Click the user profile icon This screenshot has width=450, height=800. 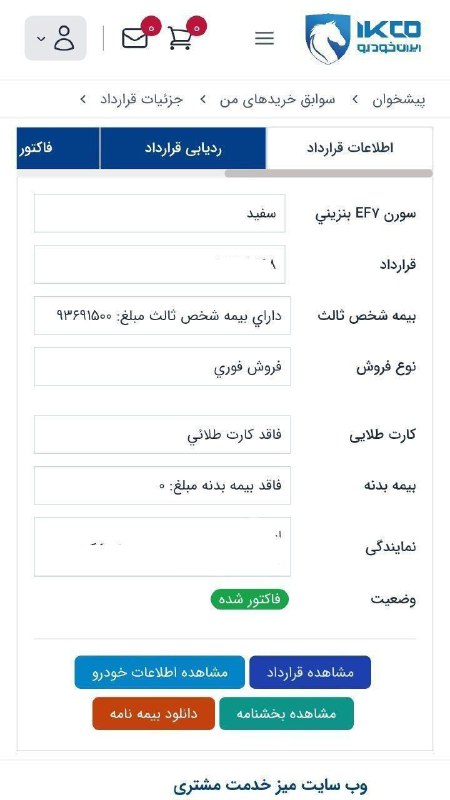pos(64,38)
